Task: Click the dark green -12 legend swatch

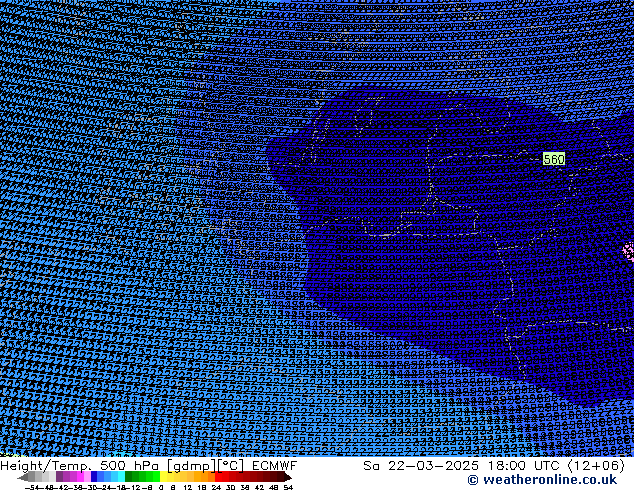Action: coord(129,477)
